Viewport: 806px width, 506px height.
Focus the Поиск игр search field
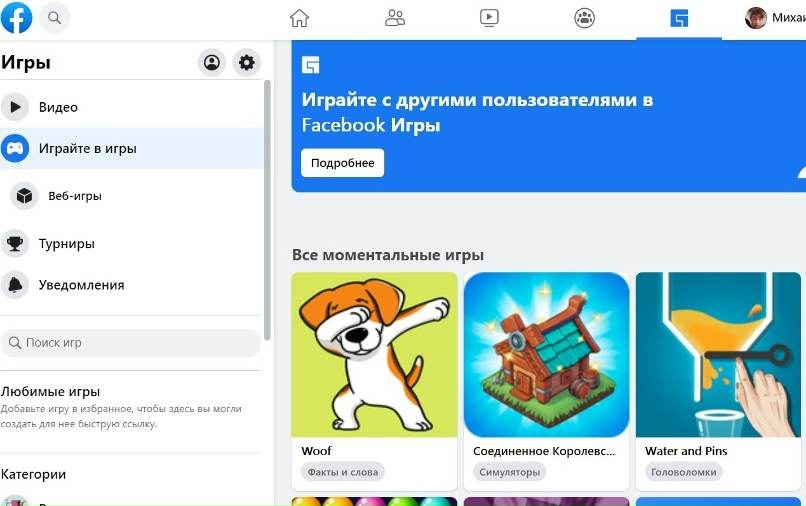tap(131, 343)
